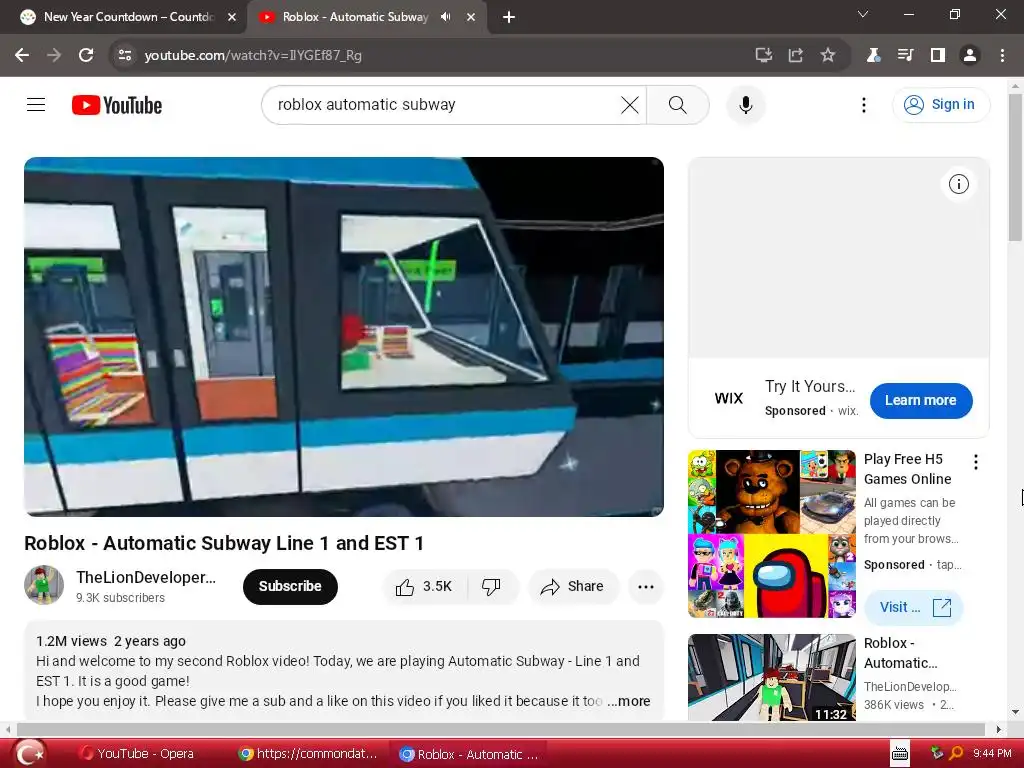Open the on-screen keyboard tray icon
Screen dimensions: 1024x768
point(900,754)
